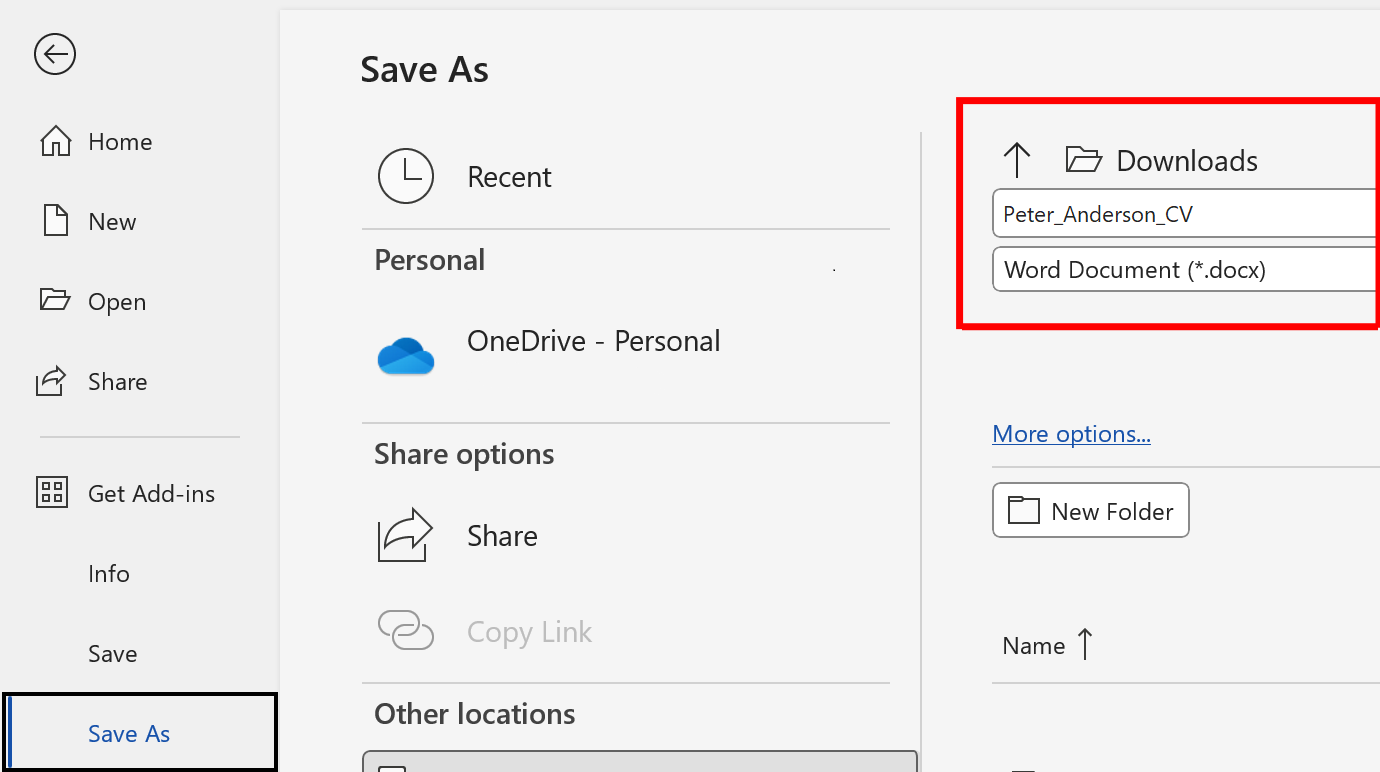Image resolution: width=1380 pixels, height=772 pixels.
Task: Switch to the Info section
Action: [x=108, y=573]
